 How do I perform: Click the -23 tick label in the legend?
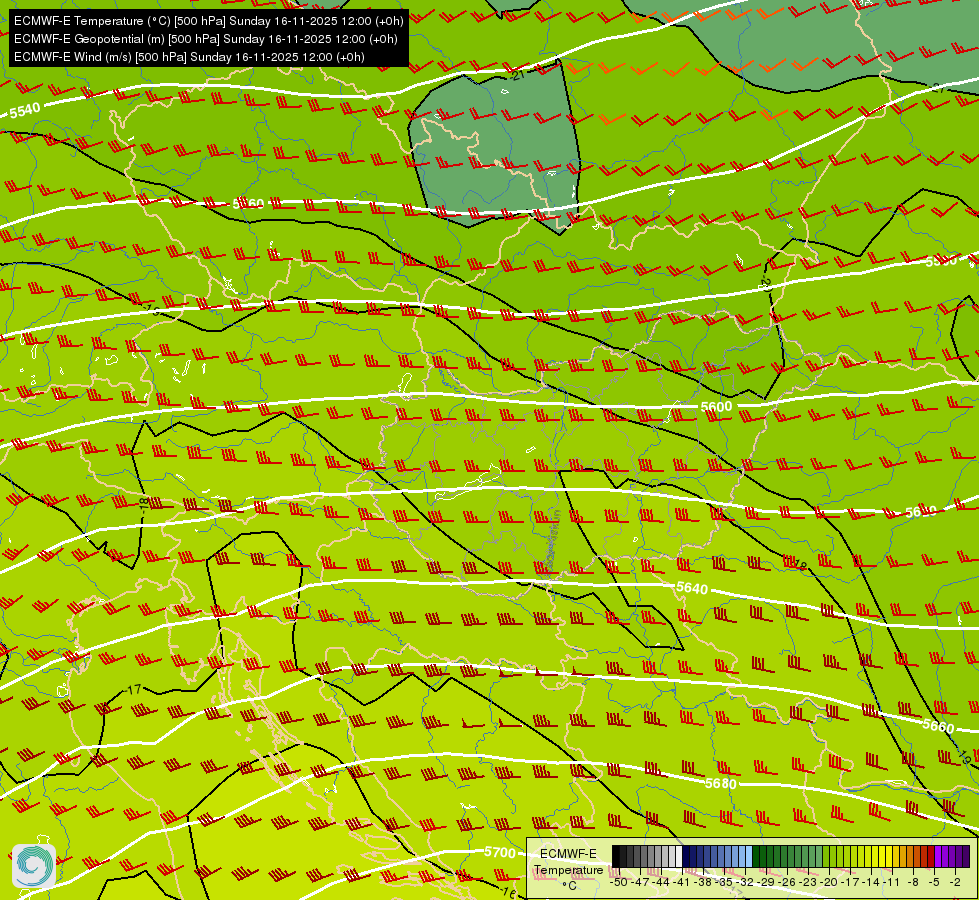click(808, 883)
